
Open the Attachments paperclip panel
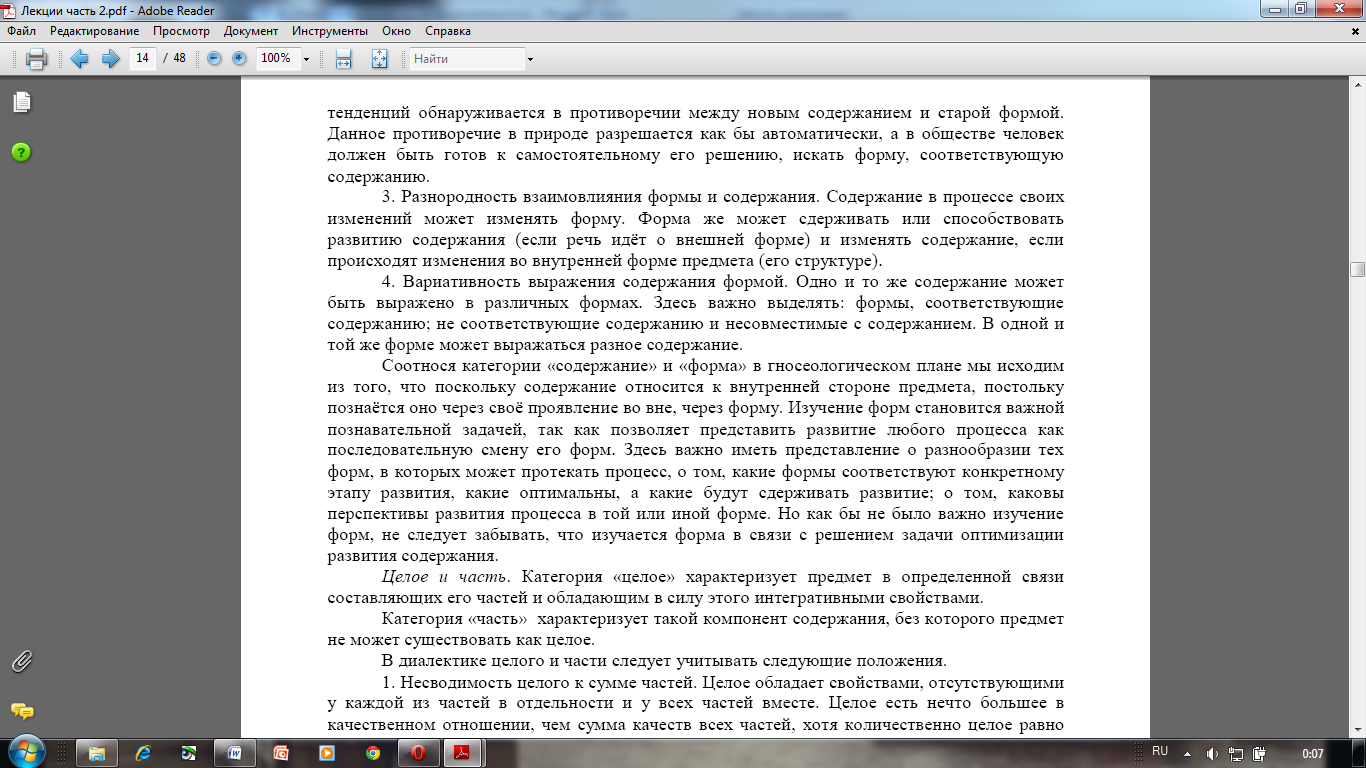21,661
